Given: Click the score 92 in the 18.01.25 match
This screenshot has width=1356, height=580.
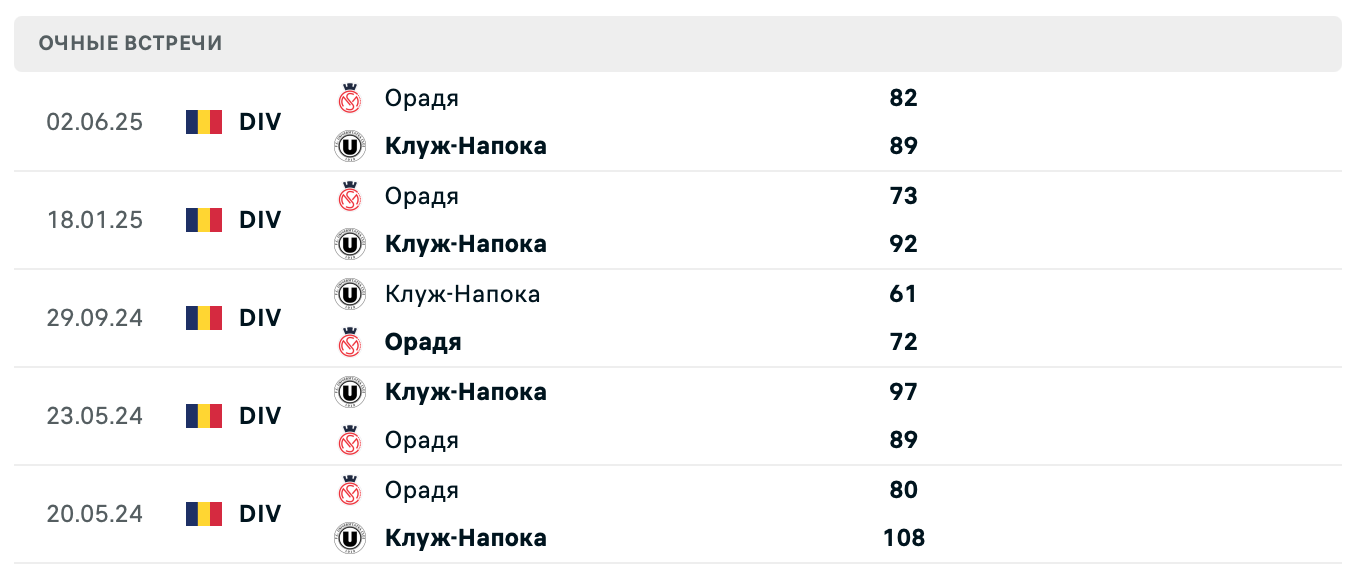Looking at the screenshot, I should pos(905,244).
